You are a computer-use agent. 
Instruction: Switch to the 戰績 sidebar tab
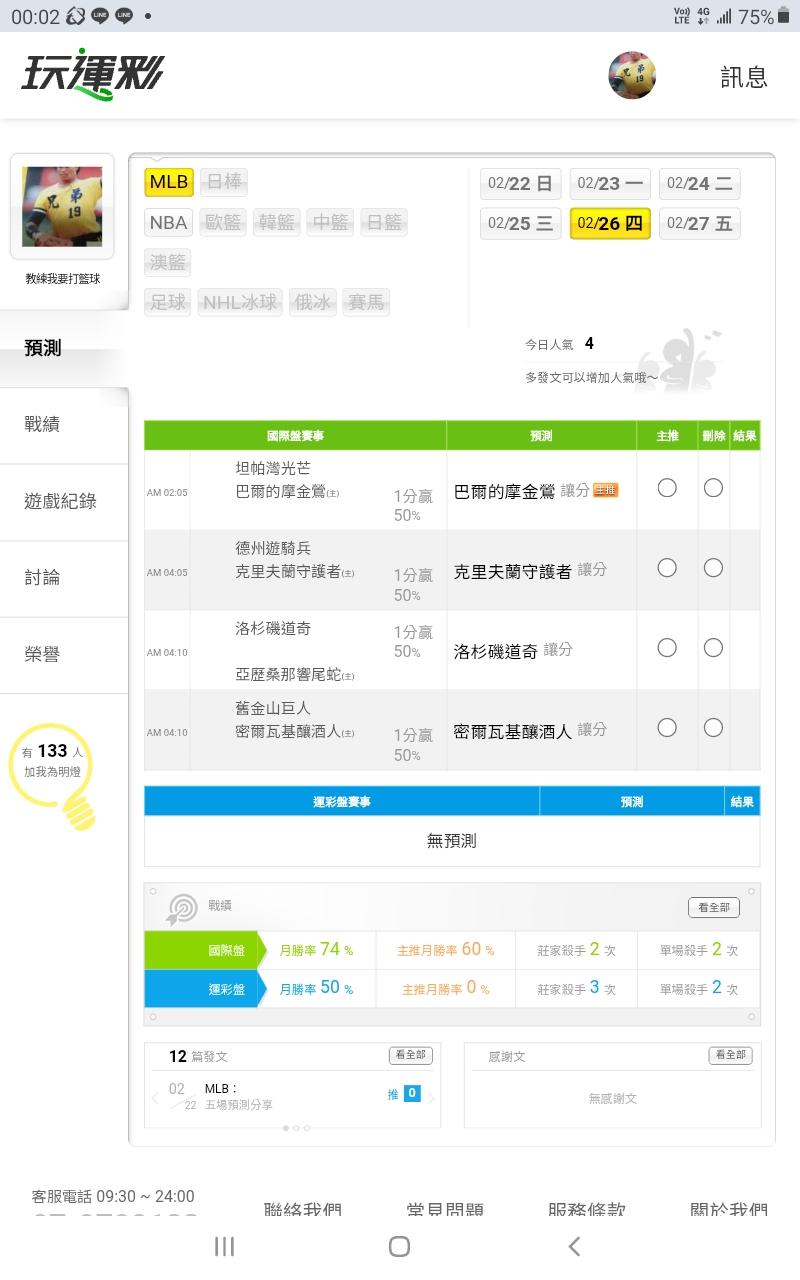[42, 424]
